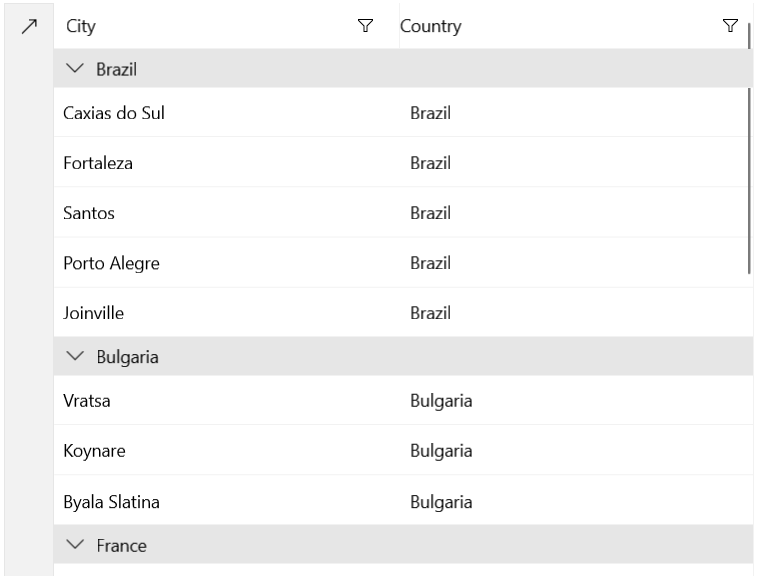Image resolution: width=761 pixels, height=576 pixels.
Task: Select the Vratsa city cell
Action: coord(86,402)
